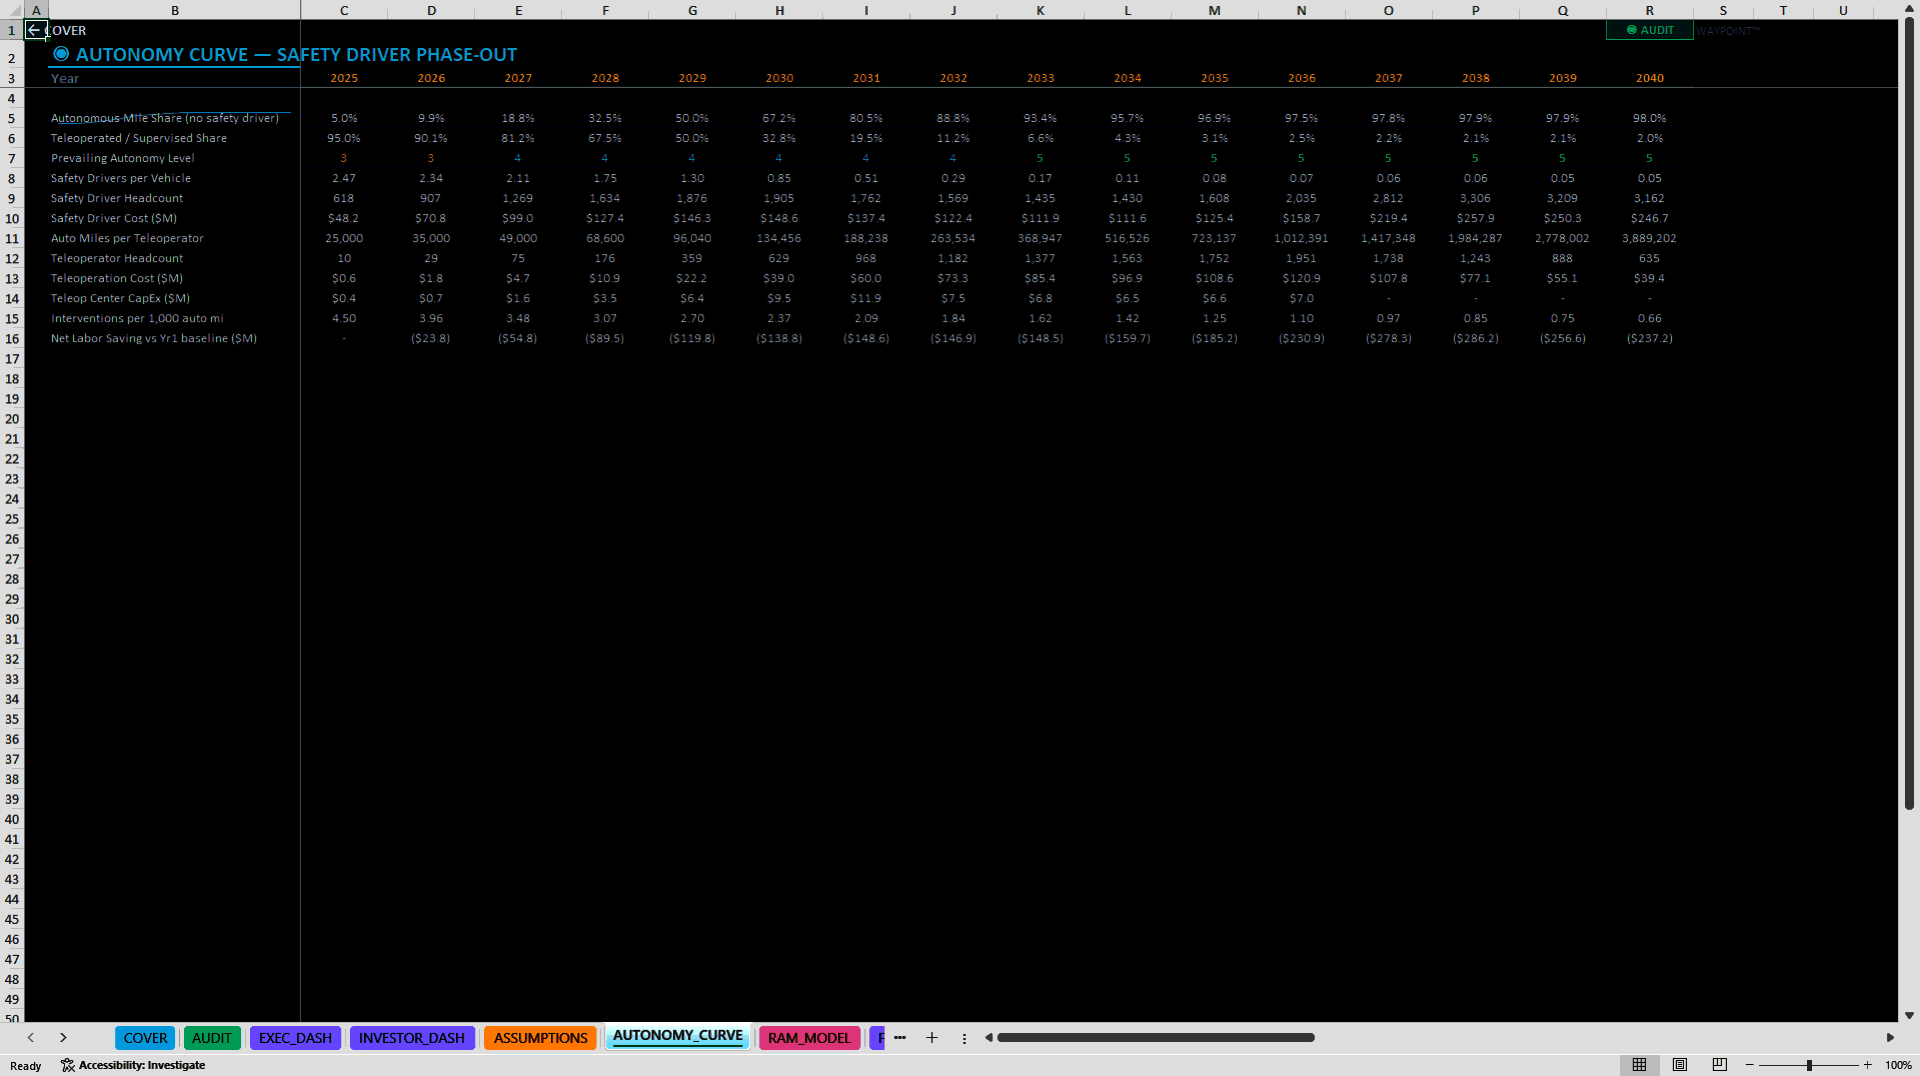The width and height of the screenshot is (1920, 1076).
Task: Select column C header
Action: [x=344, y=10]
